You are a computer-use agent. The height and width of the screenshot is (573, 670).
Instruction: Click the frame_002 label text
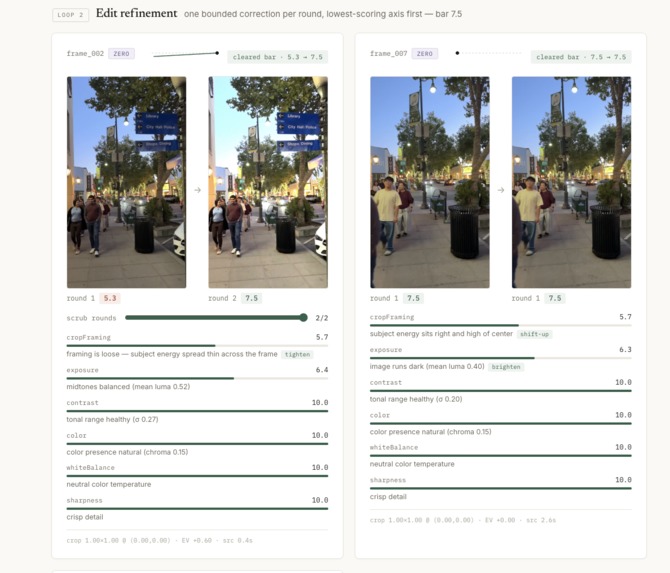pos(85,54)
